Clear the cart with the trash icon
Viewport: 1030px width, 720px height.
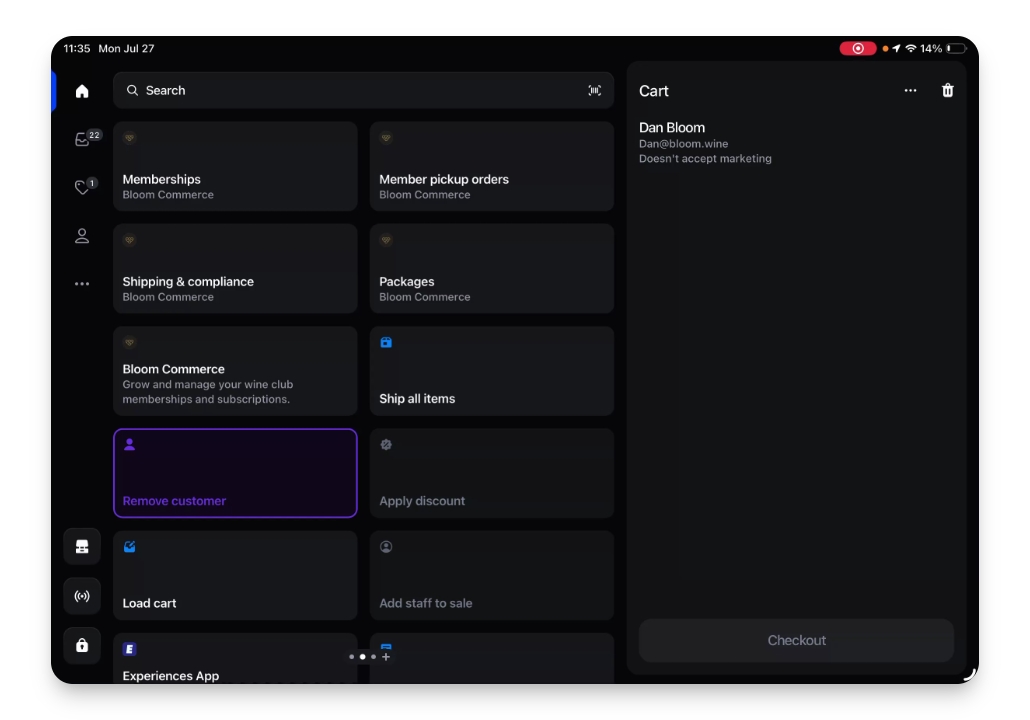(947, 91)
